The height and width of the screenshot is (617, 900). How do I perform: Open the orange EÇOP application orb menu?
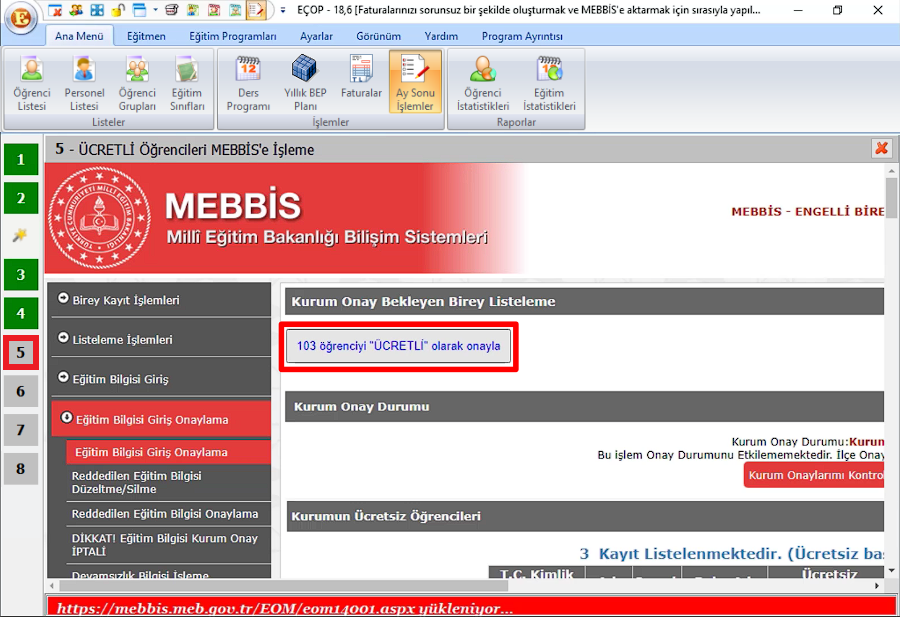[21, 17]
